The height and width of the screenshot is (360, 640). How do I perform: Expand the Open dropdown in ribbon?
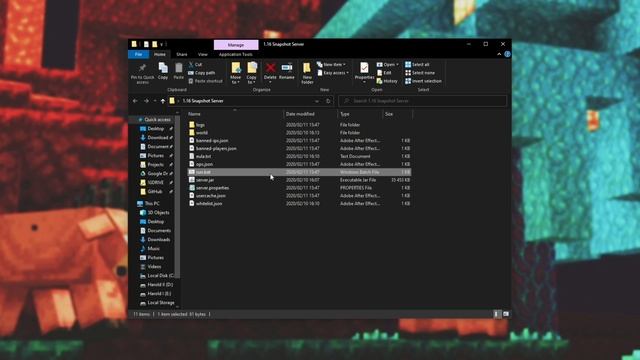point(387,64)
